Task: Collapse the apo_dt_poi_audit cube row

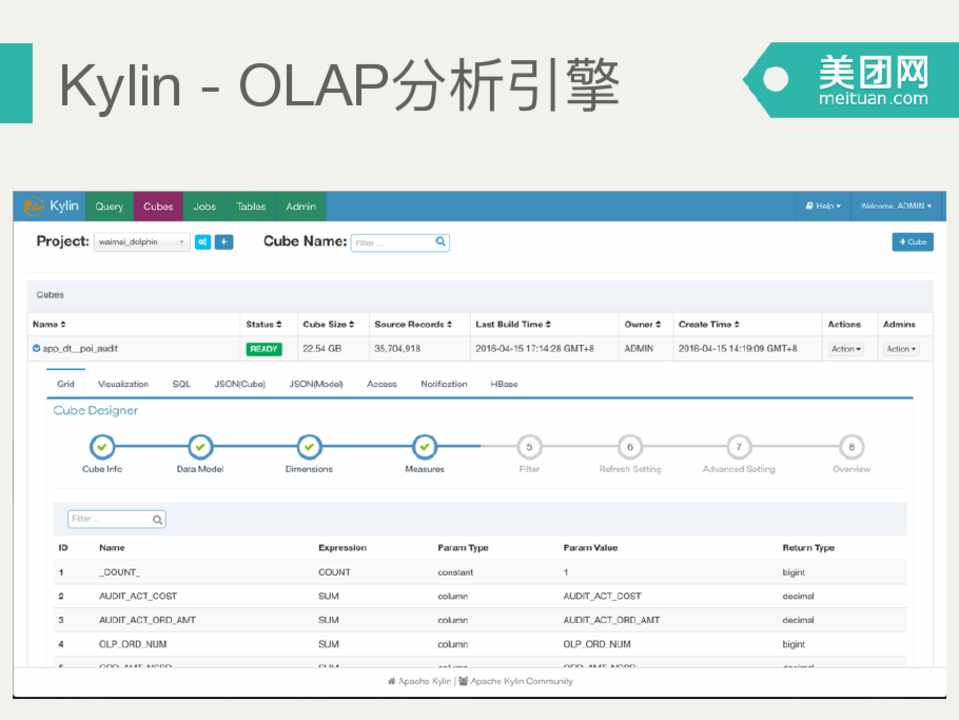Action: 37,349
